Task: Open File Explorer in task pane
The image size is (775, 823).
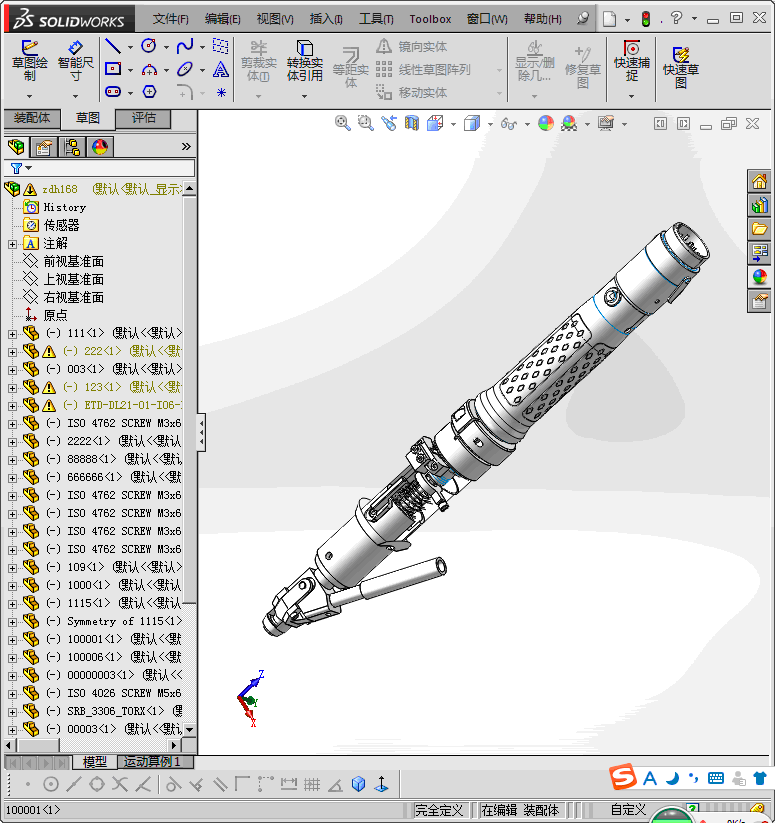Action: pos(759,229)
